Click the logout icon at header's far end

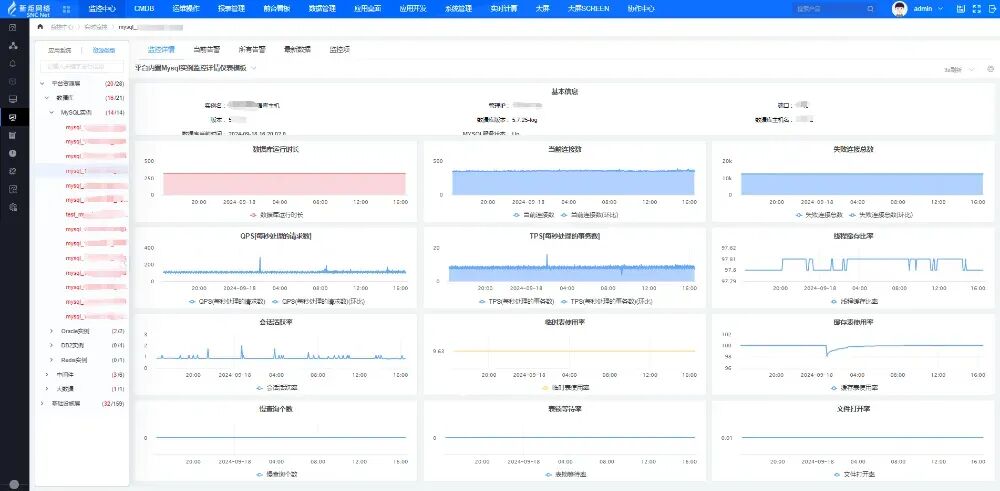click(991, 9)
